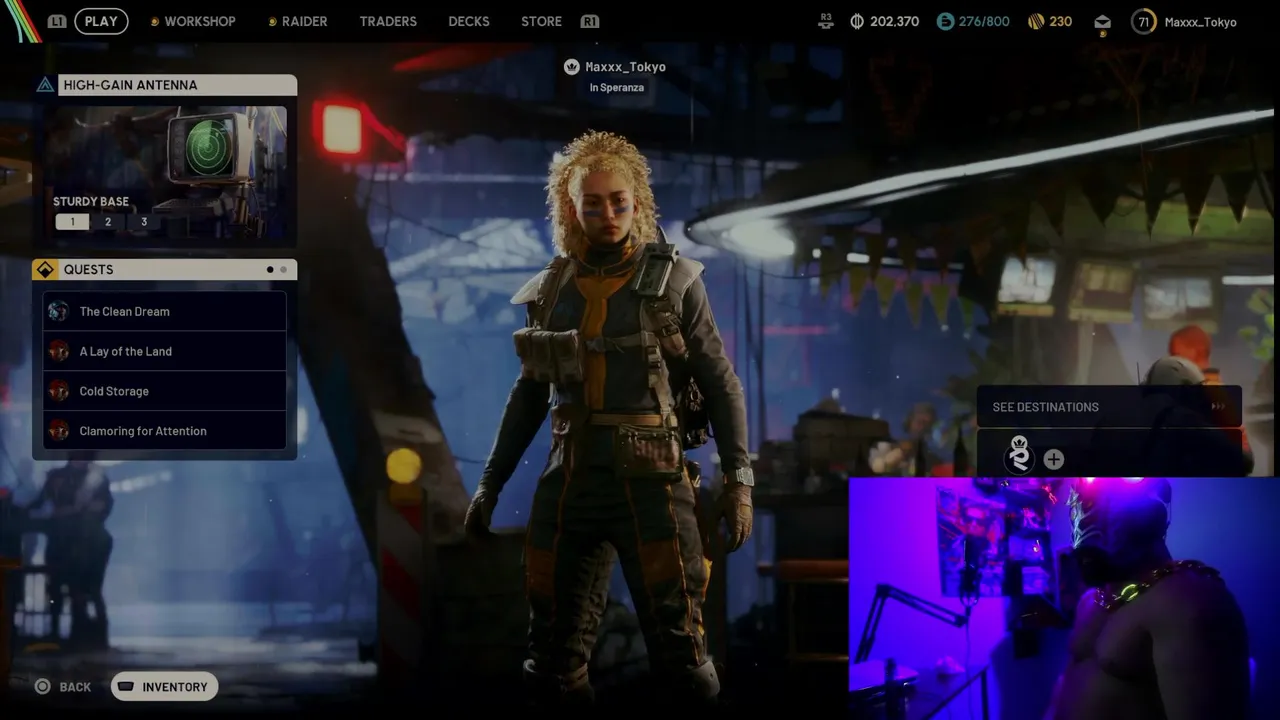Viewport: 1280px width, 720px height.
Task: Click the gold striped token icon
Action: pyautogui.click(x=1036, y=21)
